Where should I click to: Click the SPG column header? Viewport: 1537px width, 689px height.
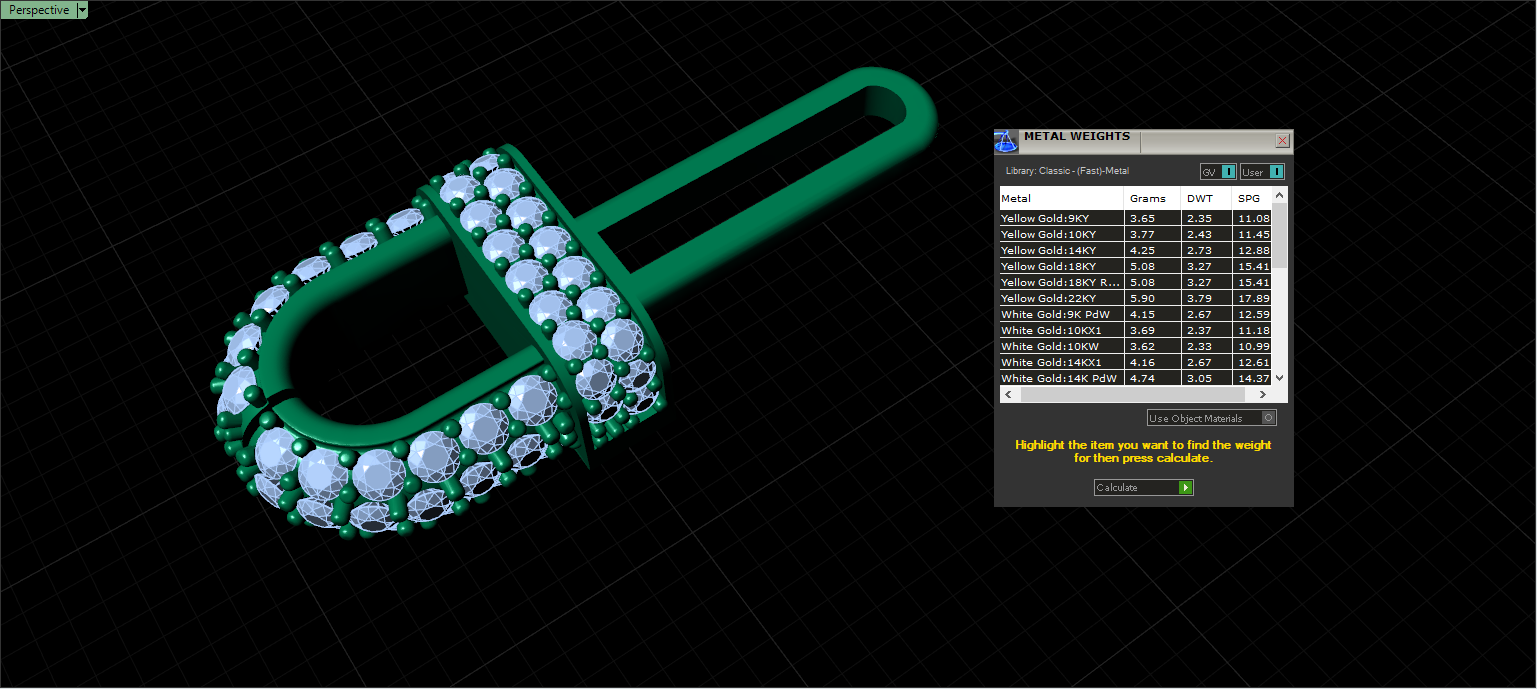click(1252, 198)
